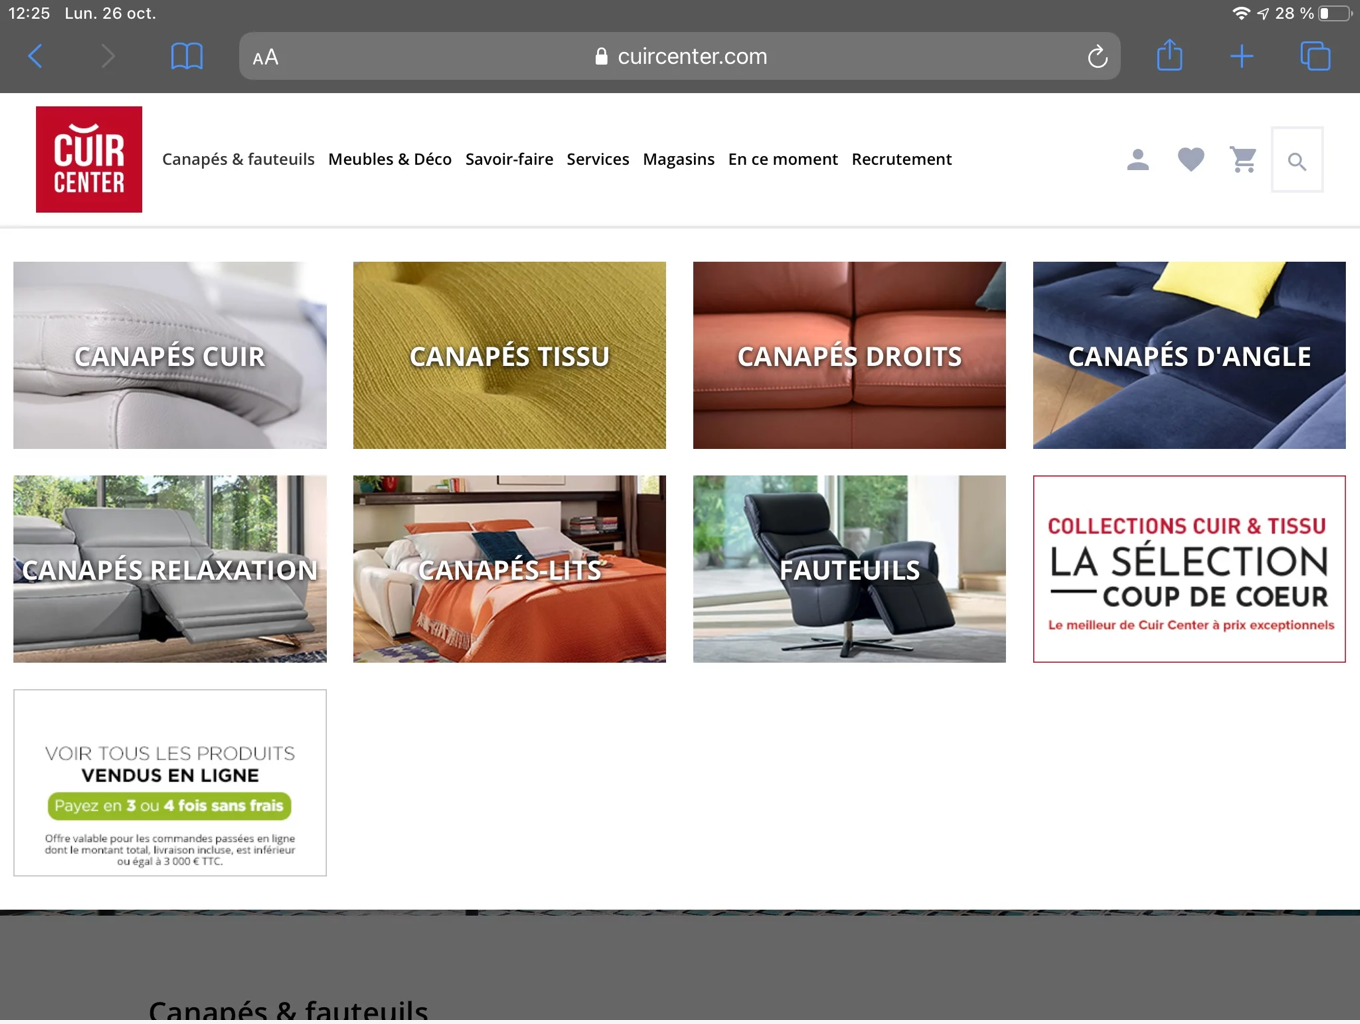
Task: Open the shopping cart
Action: pyautogui.click(x=1243, y=160)
